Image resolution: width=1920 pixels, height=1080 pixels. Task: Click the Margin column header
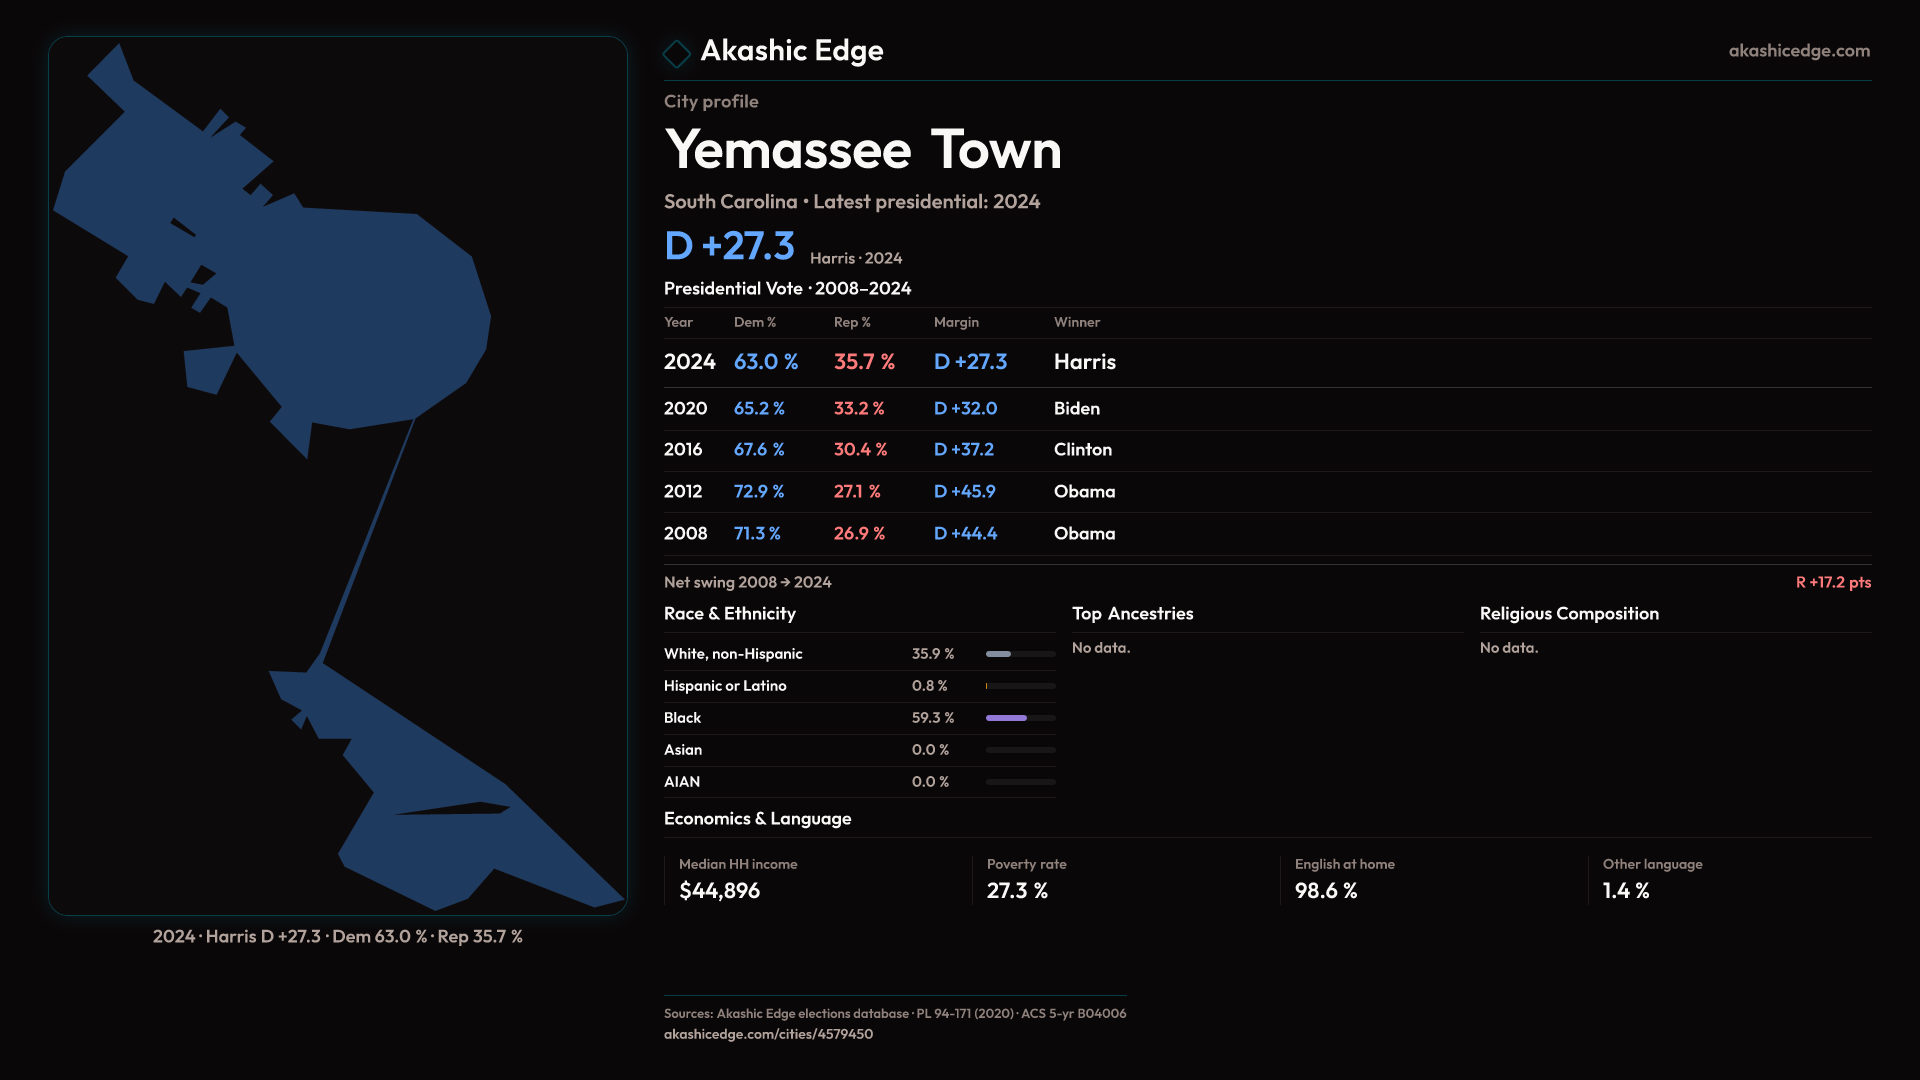956,322
